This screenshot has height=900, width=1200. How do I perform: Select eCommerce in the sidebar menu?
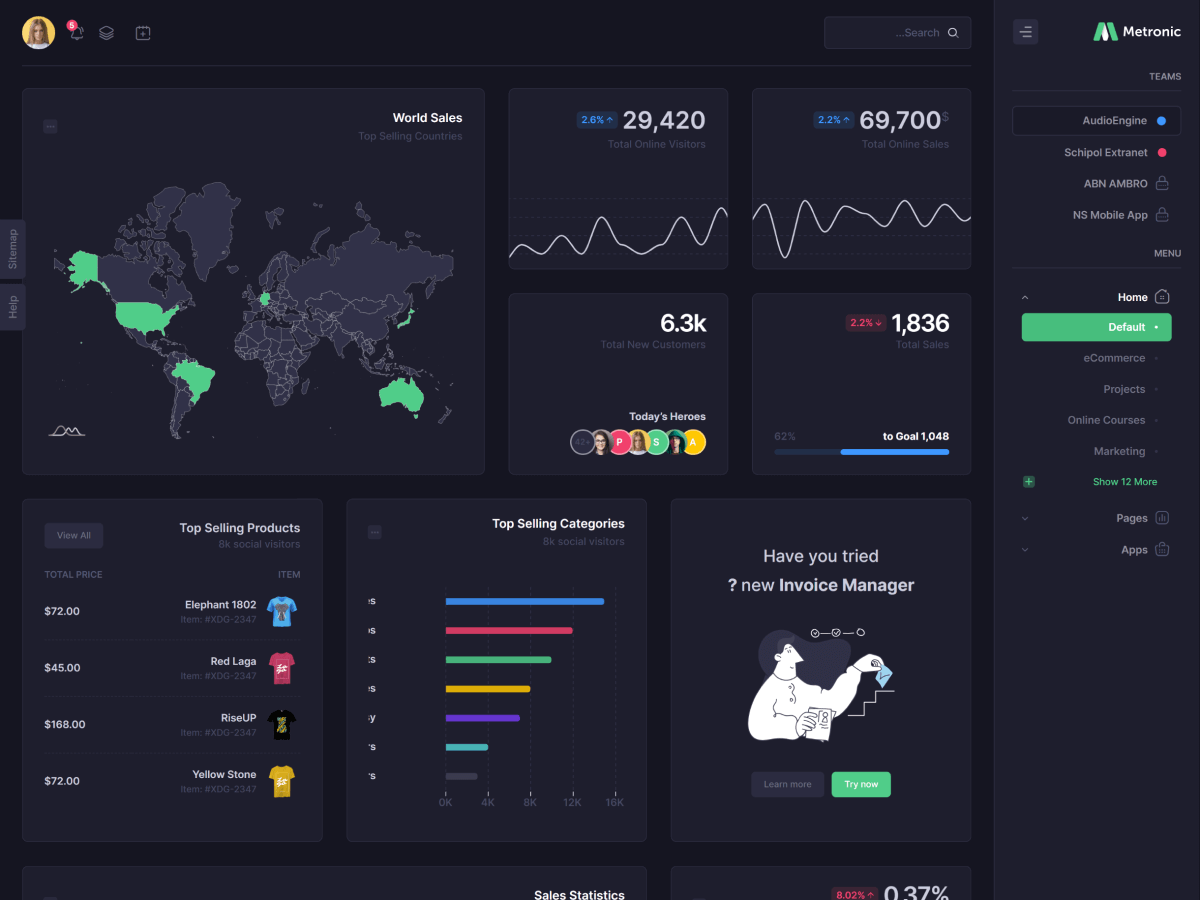1114,358
